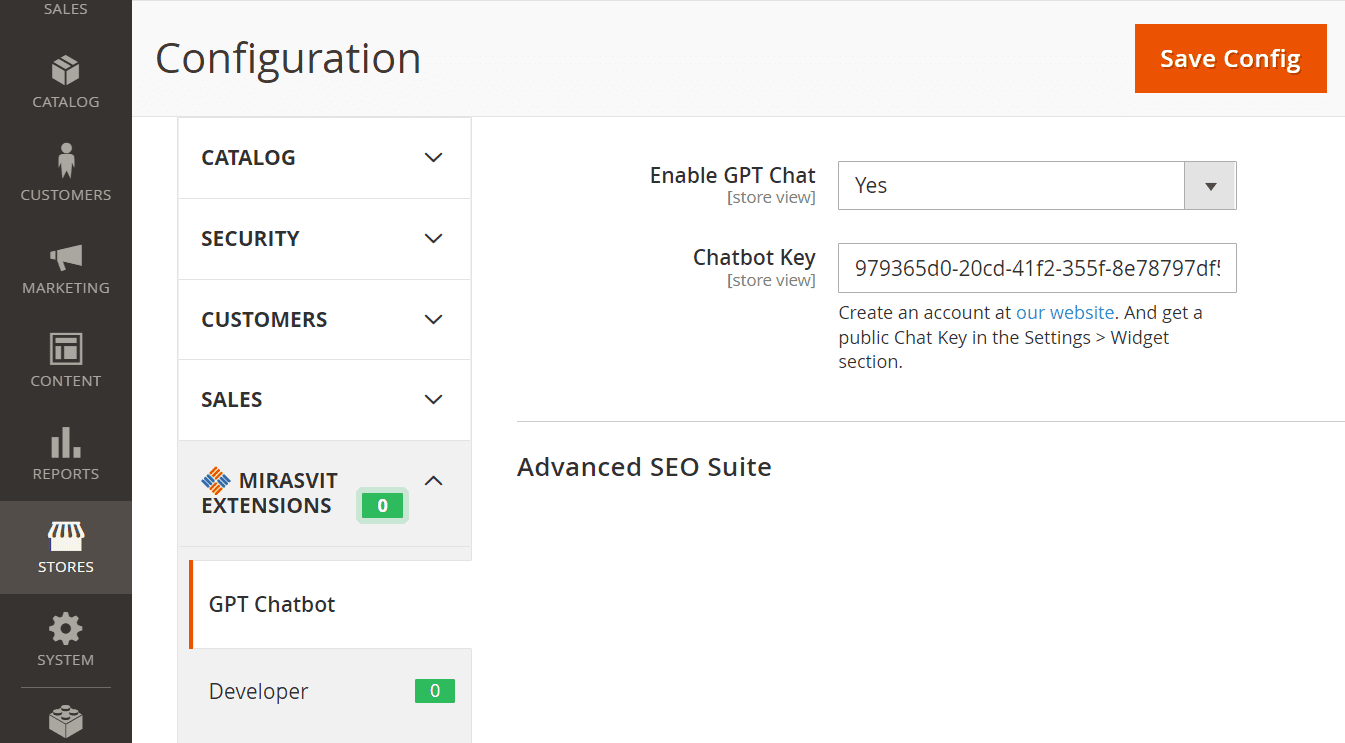Screen dimensions: 1345x743
Task: Click the Mirasvit logo icon
Action: (x=216, y=481)
